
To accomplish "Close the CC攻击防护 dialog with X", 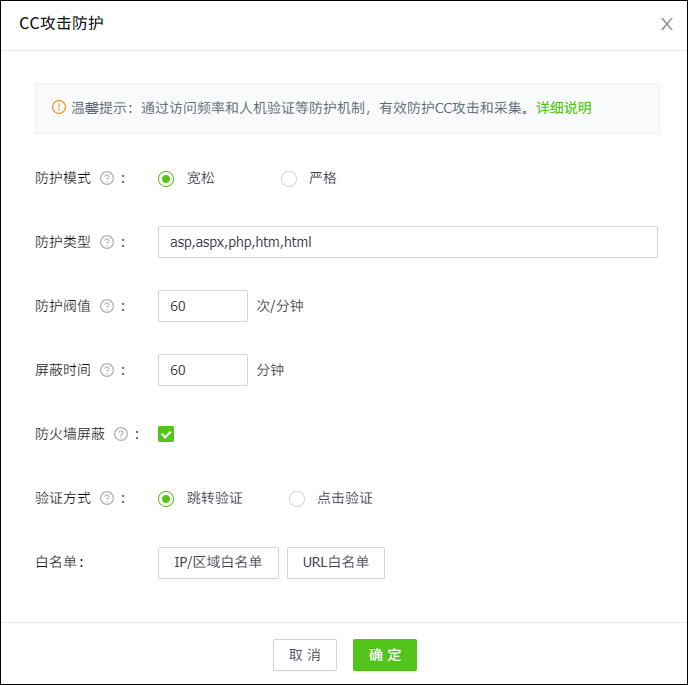I will (x=666, y=24).
